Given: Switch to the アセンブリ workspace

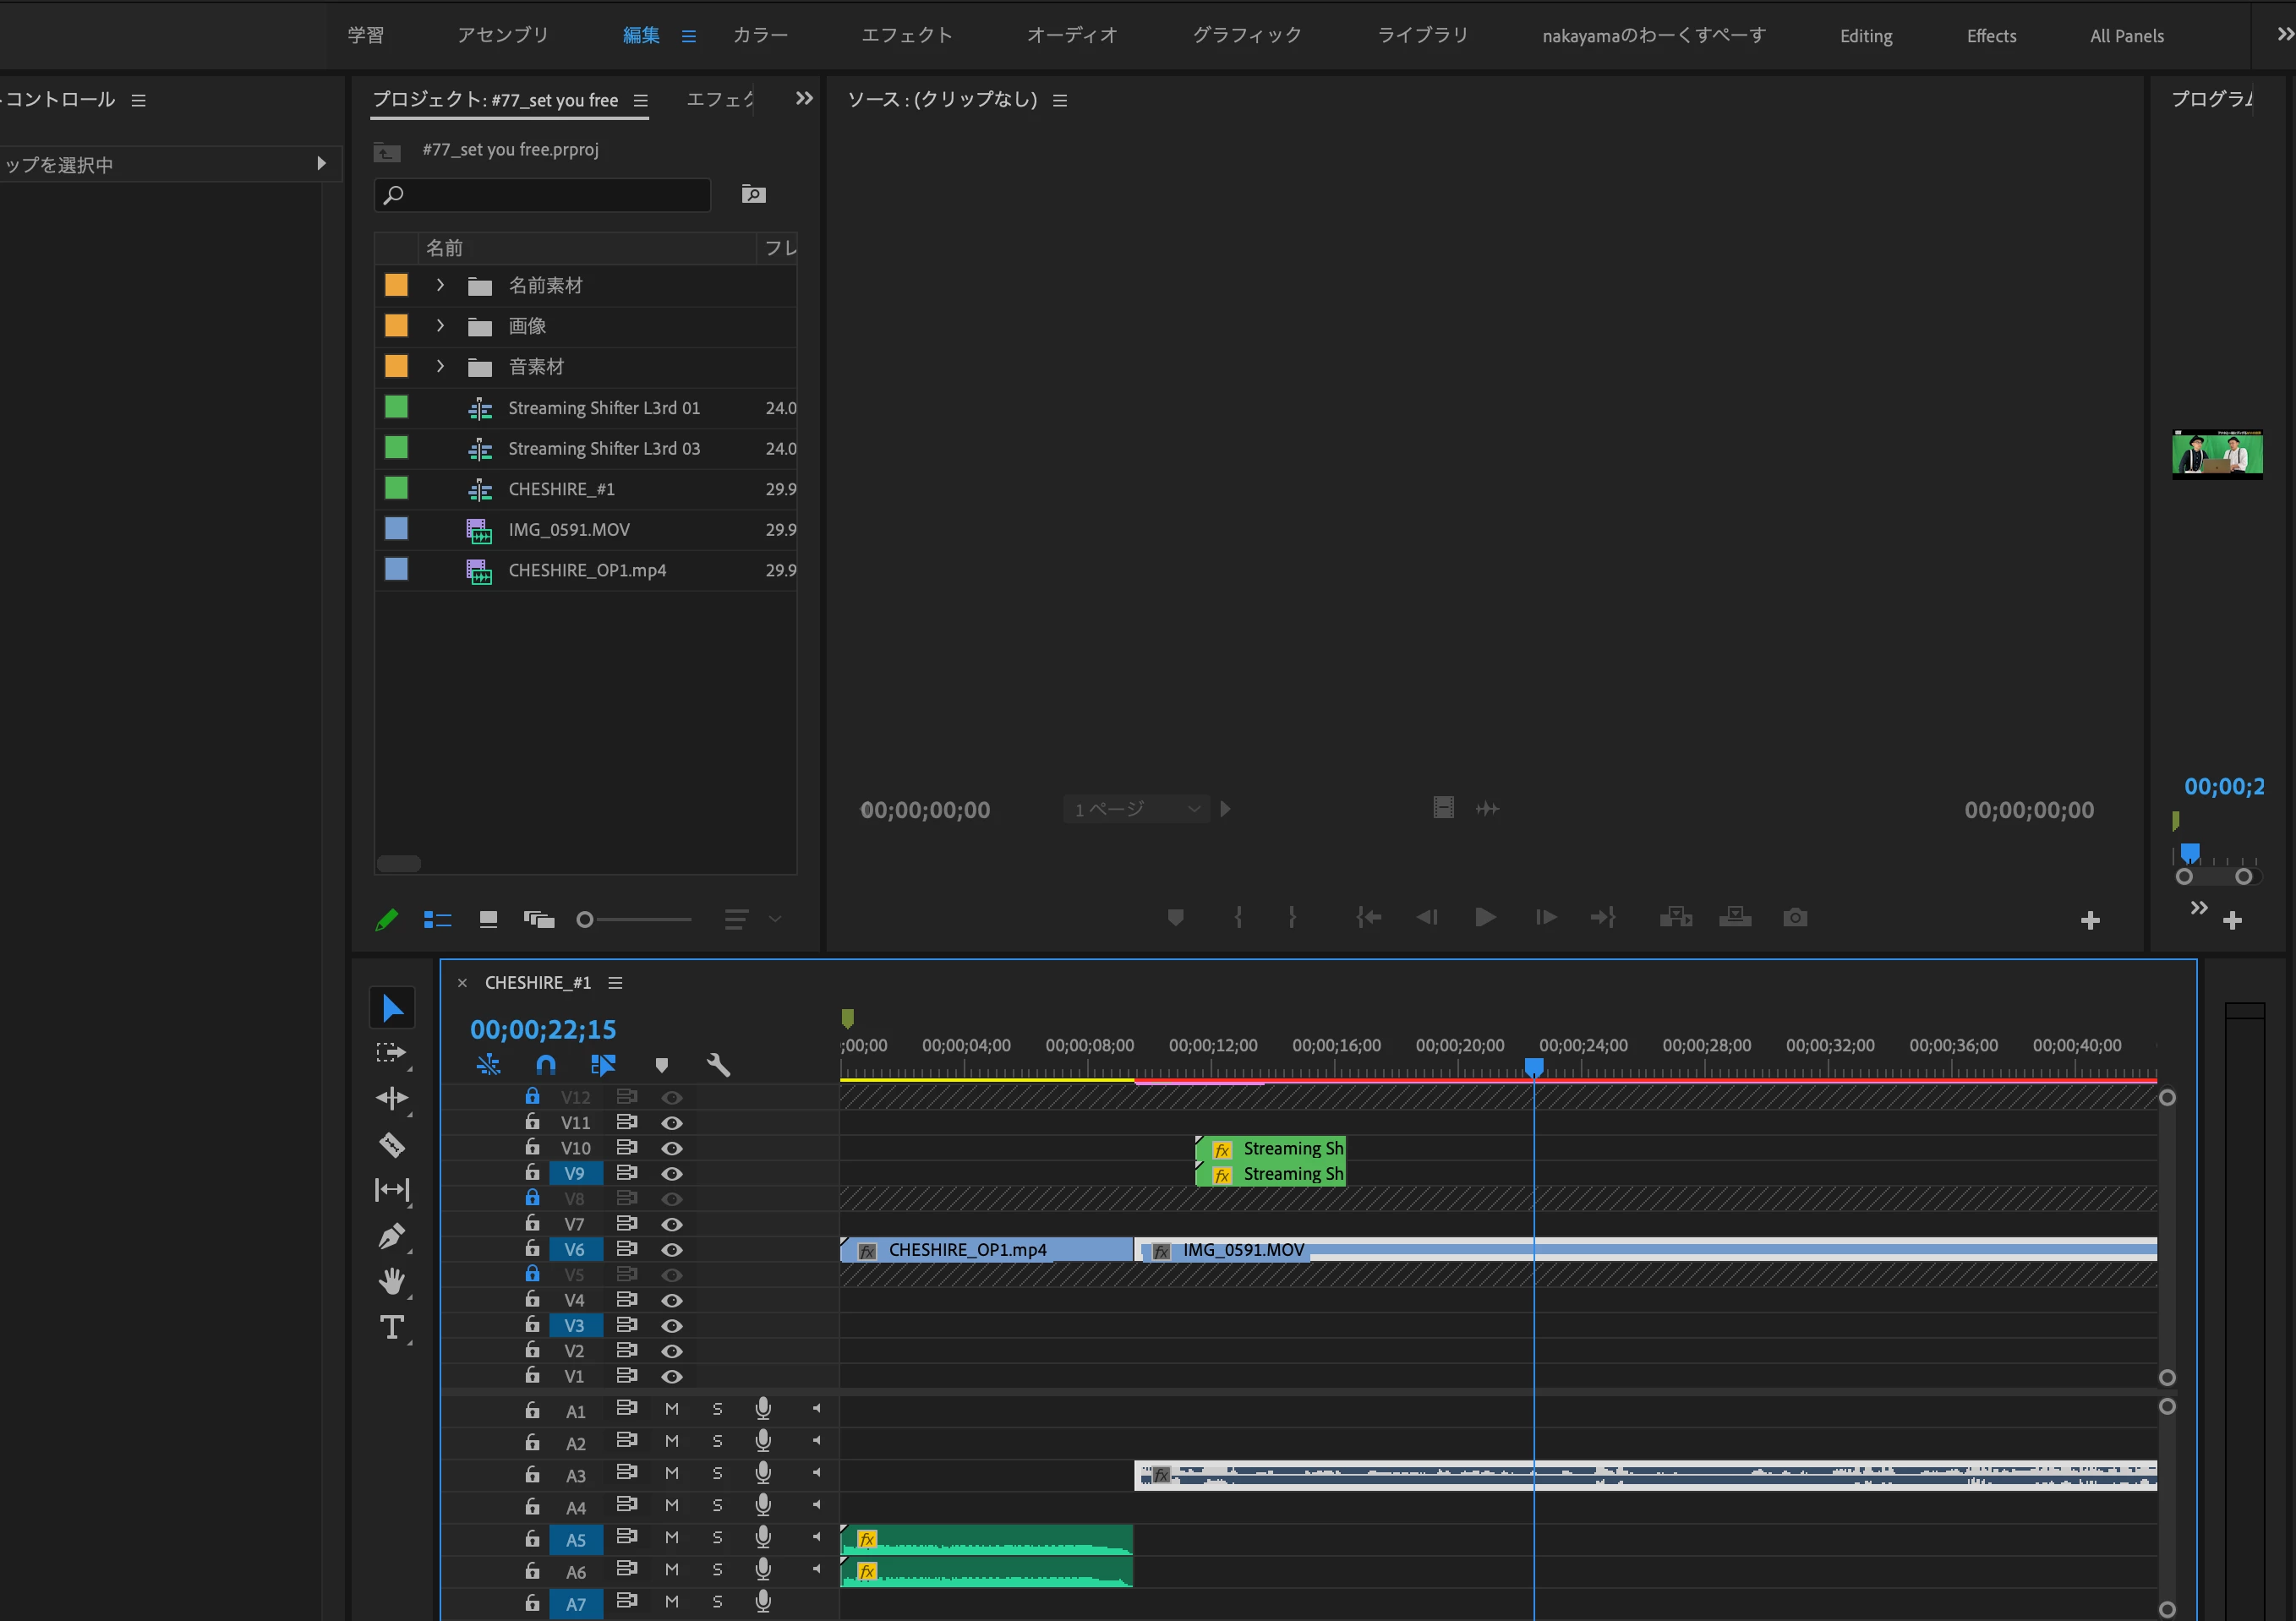Looking at the screenshot, I should pos(503,35).
